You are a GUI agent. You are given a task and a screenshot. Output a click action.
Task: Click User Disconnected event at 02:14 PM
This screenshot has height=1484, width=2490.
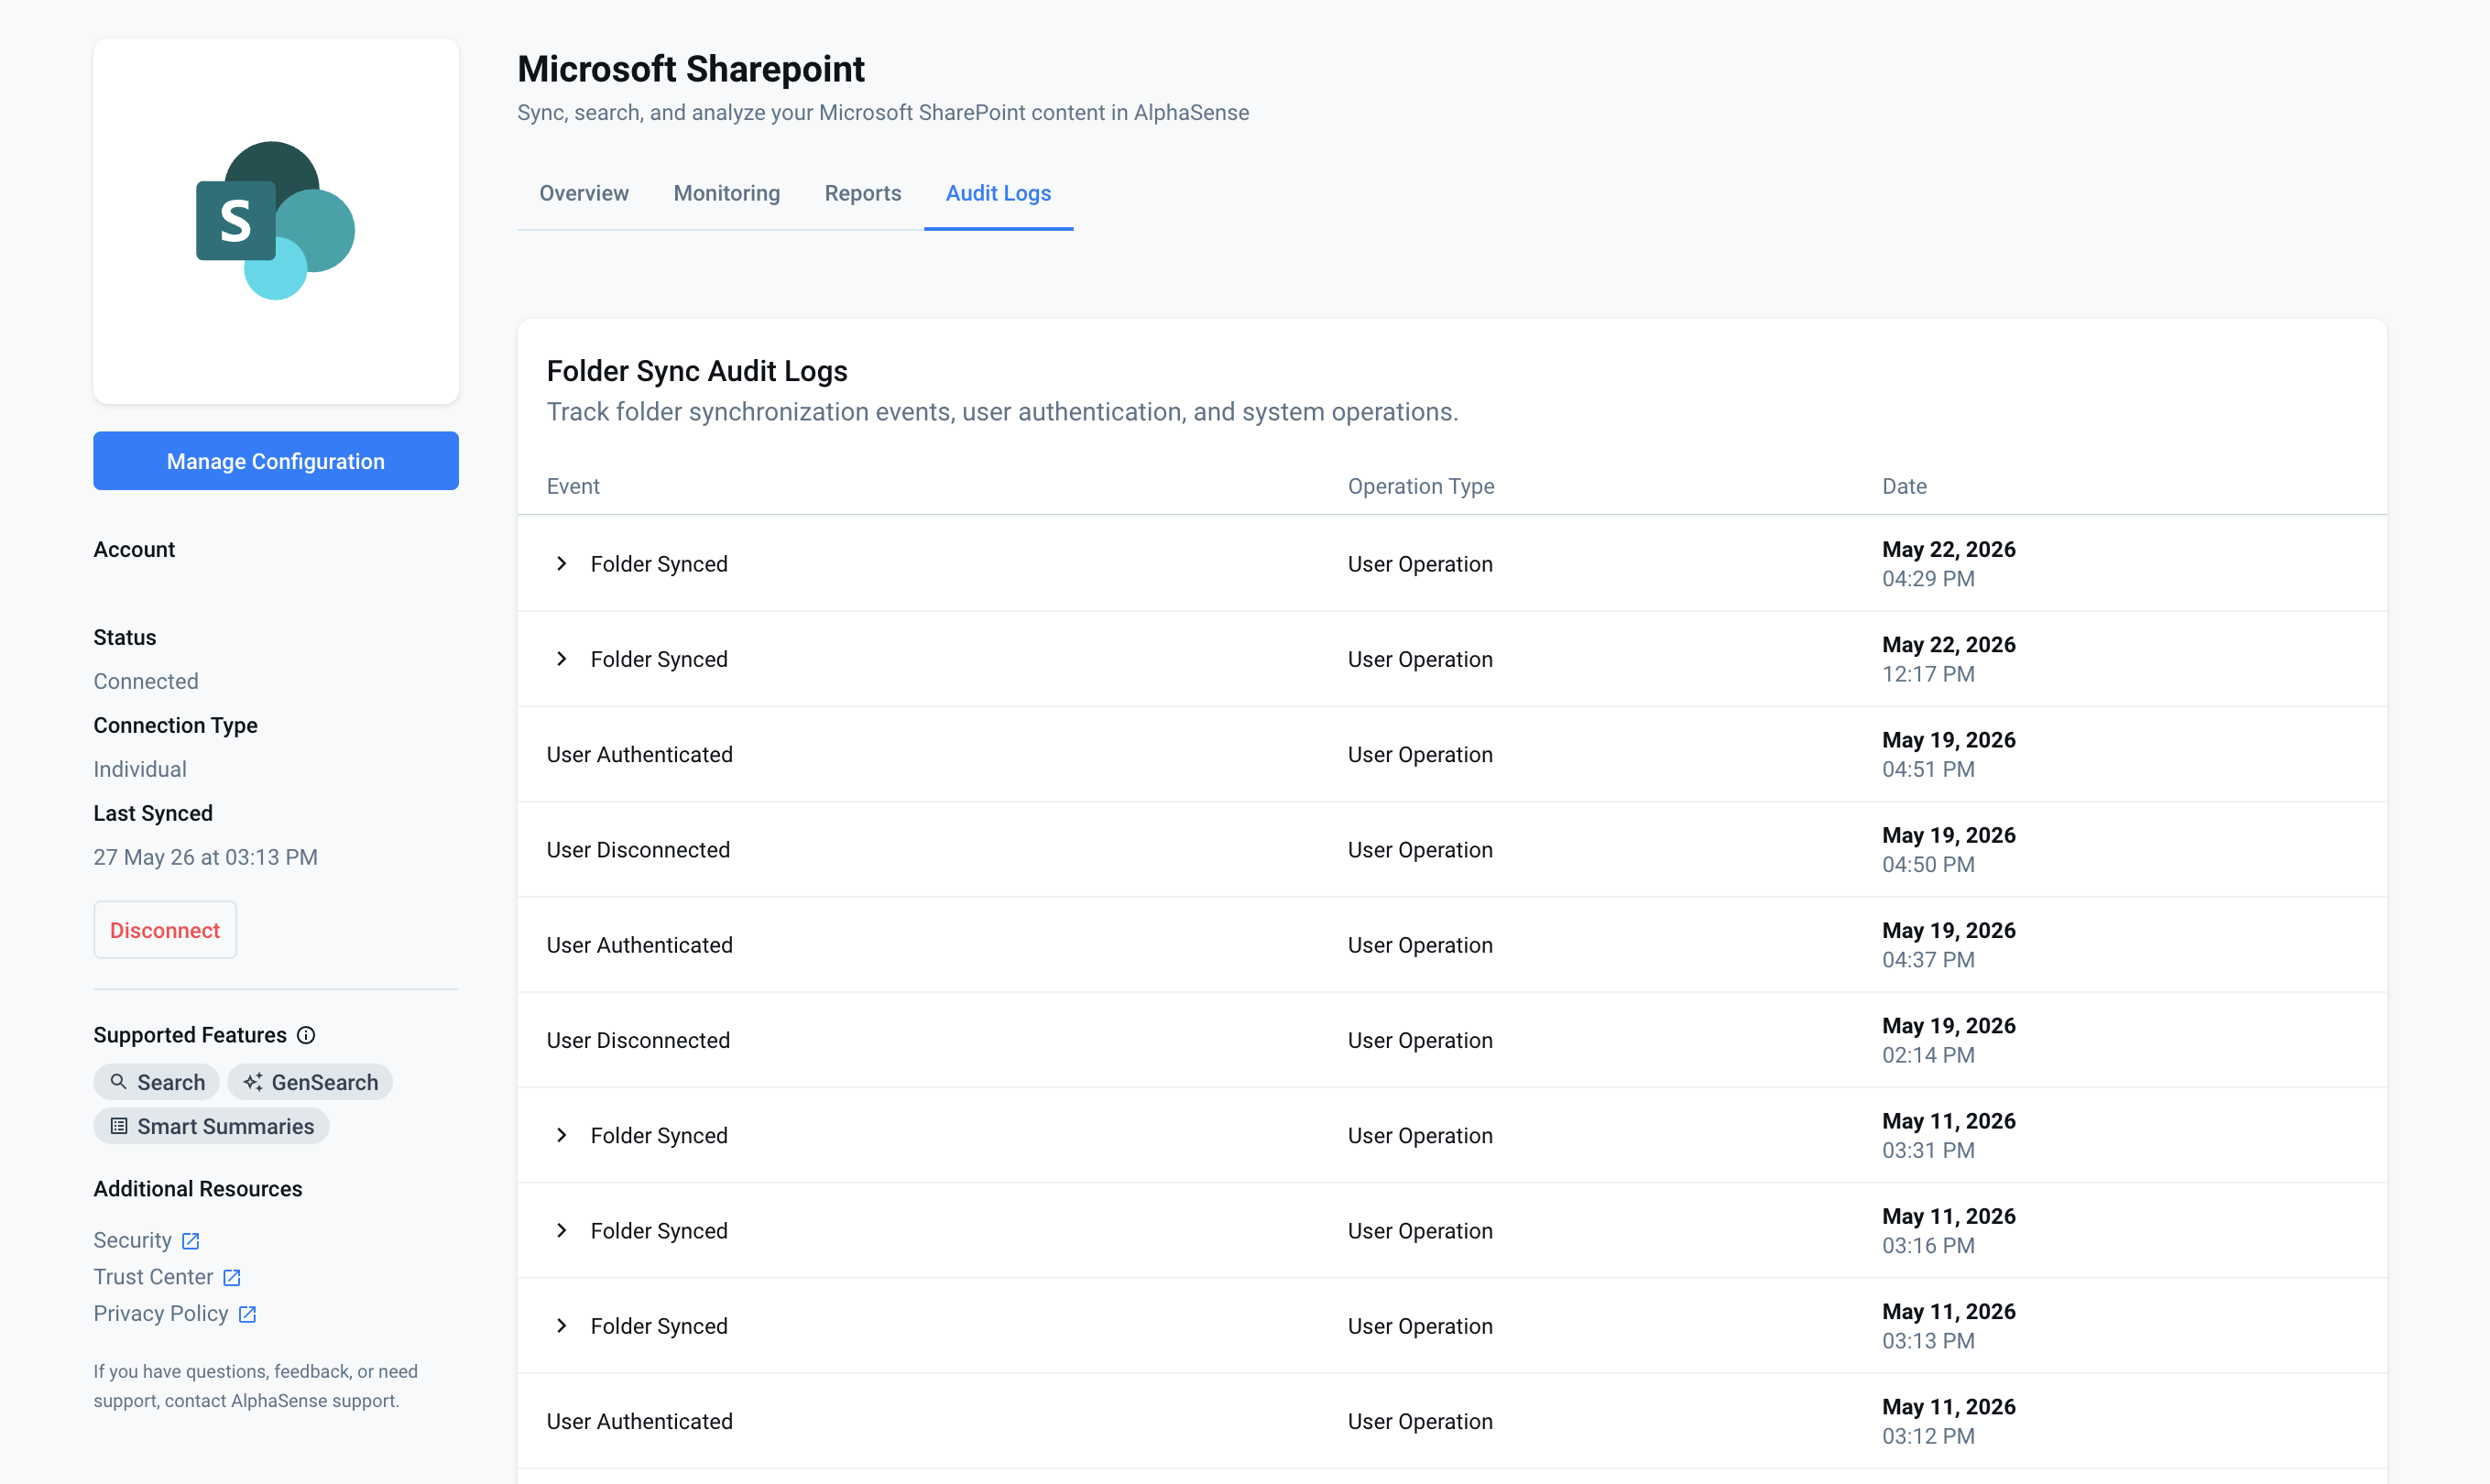638,1040
